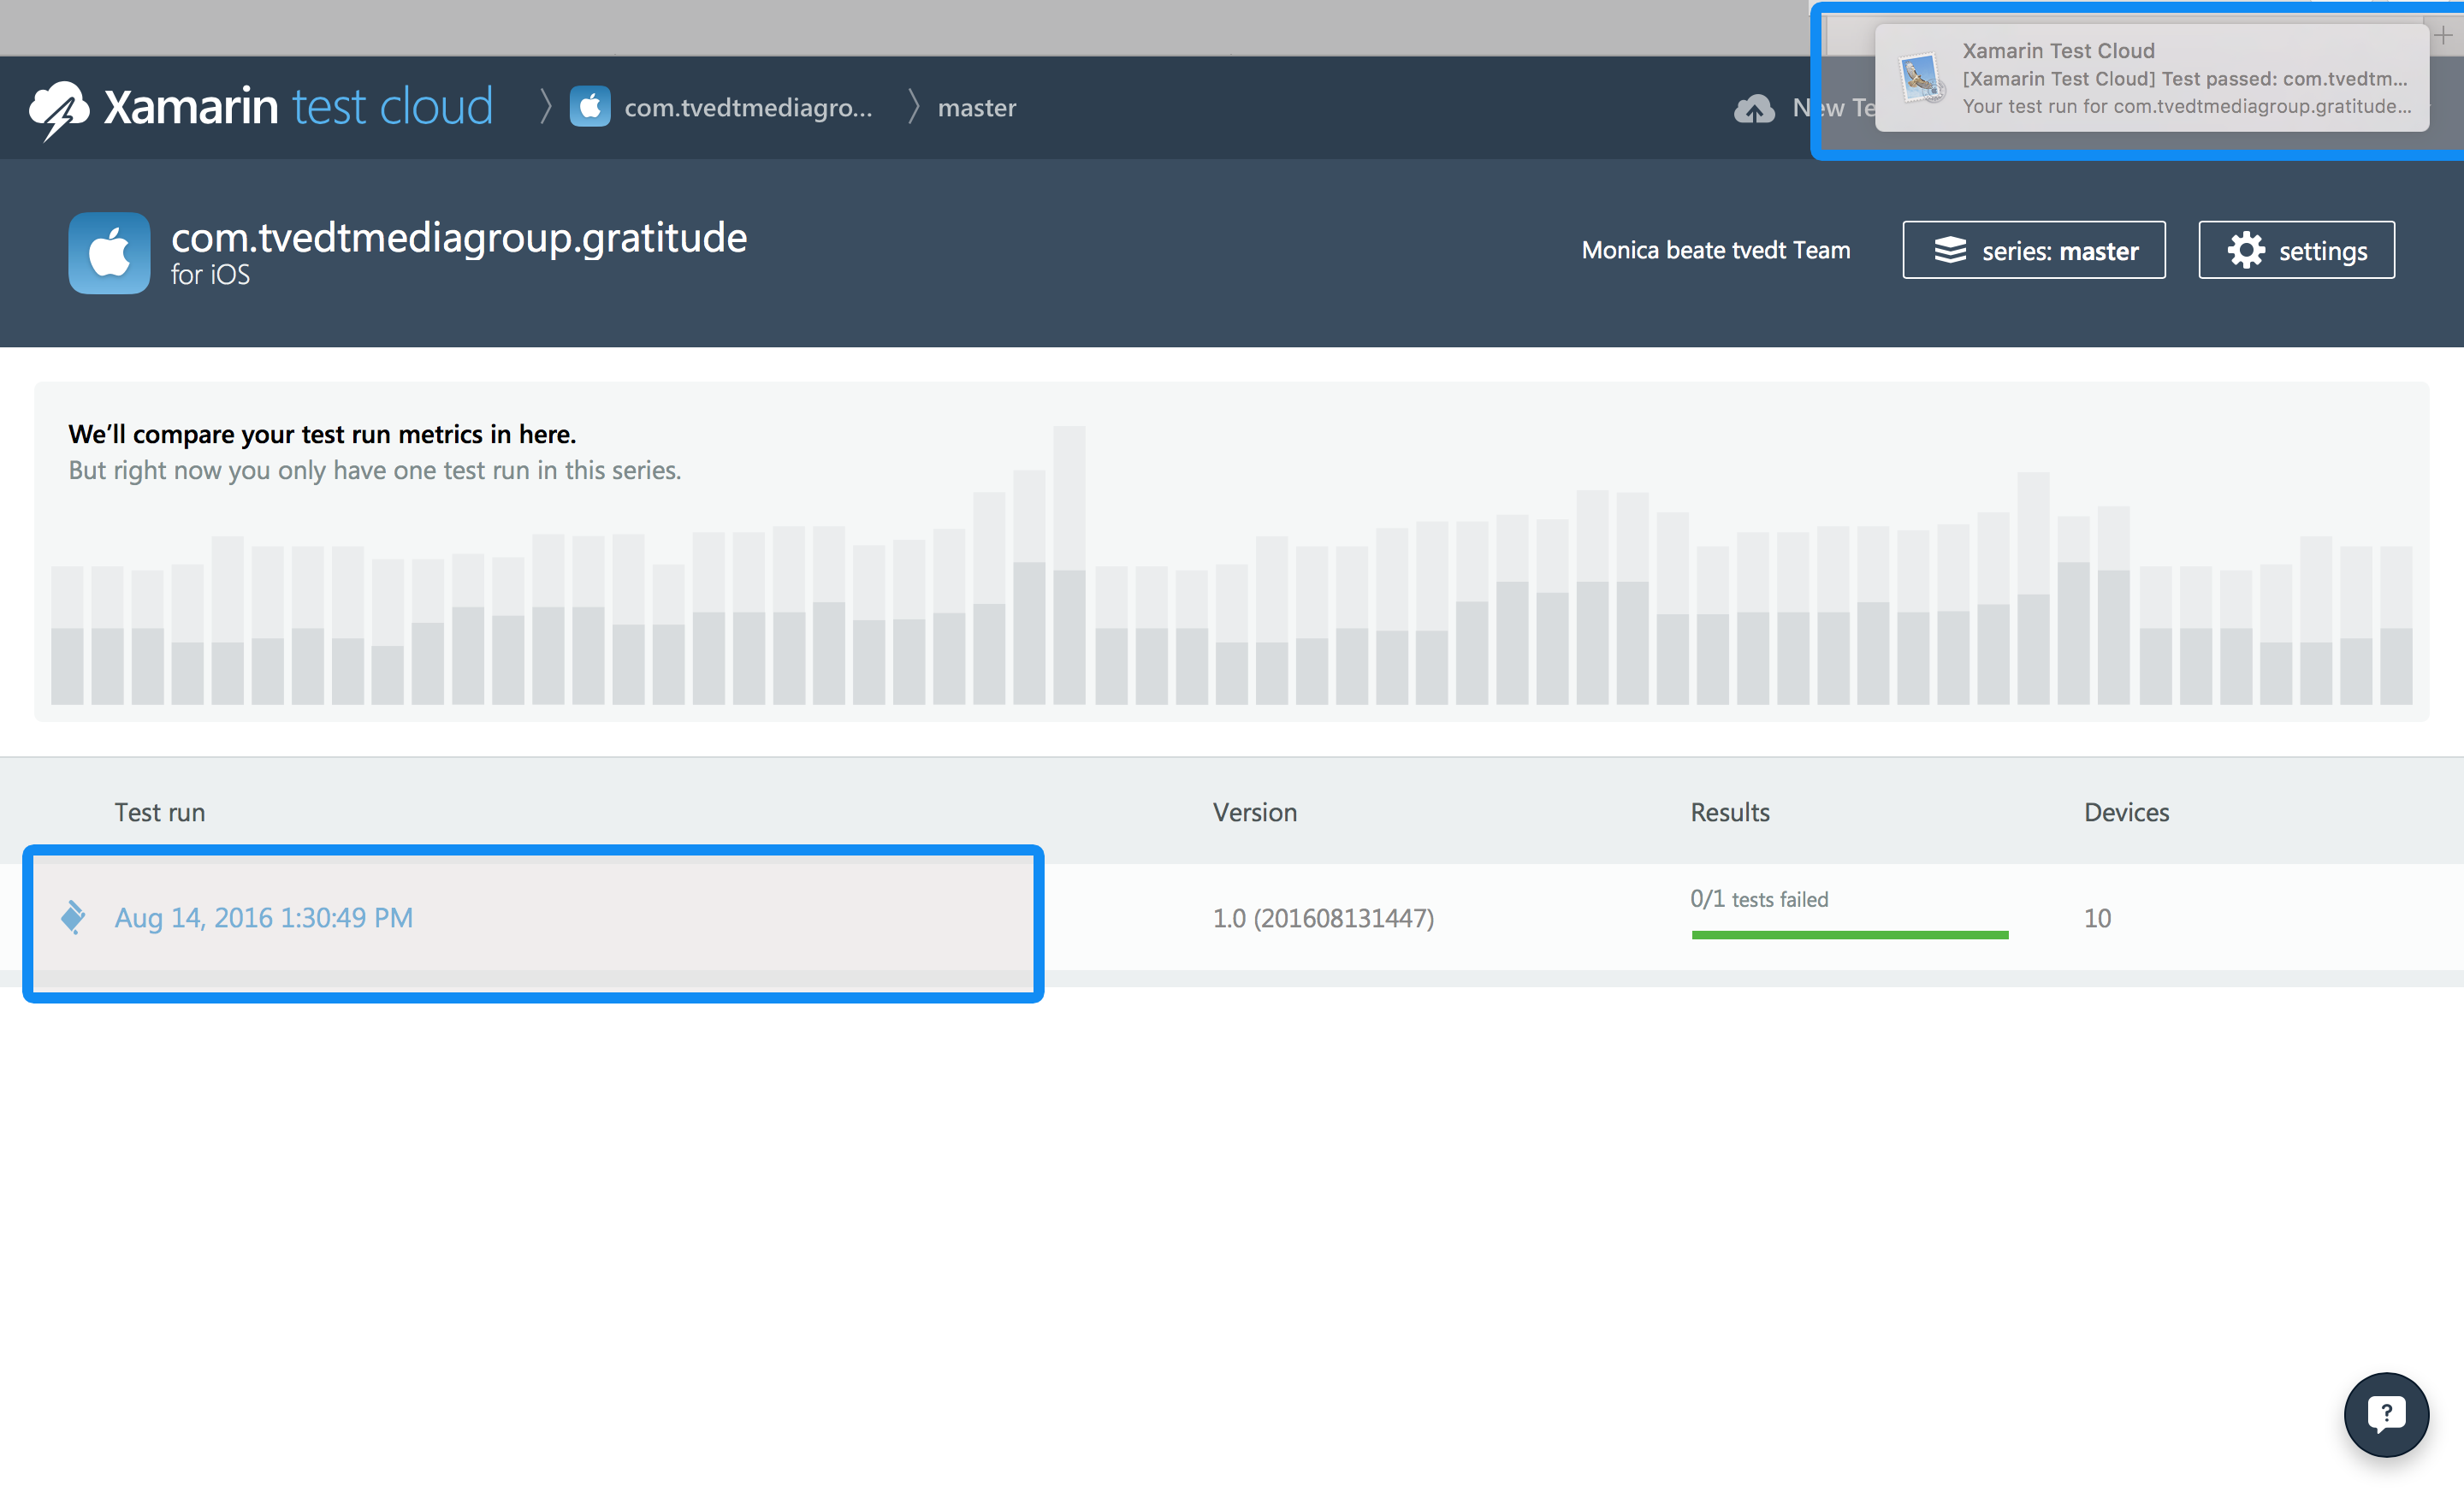Select com.tvedtmediagroup.gratitude app title

(459, 237)
